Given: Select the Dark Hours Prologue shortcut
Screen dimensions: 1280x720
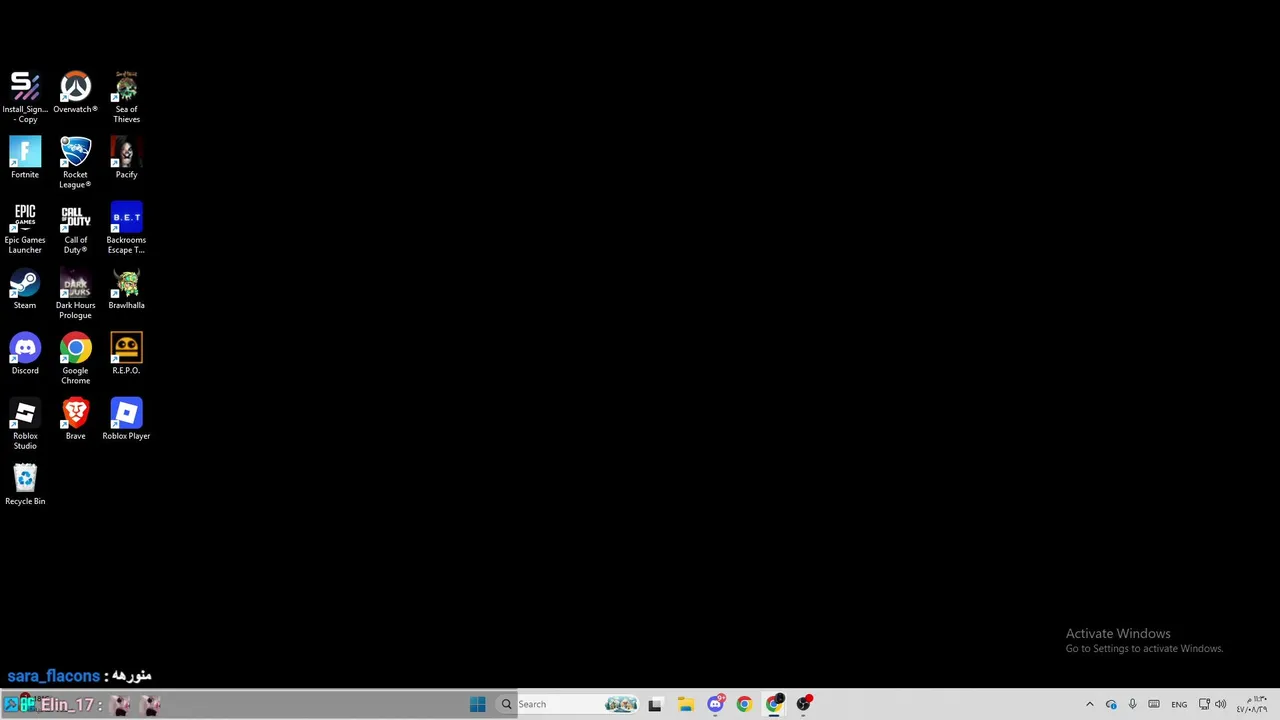Looking at the screenshot, I should (x=75, y=294).
